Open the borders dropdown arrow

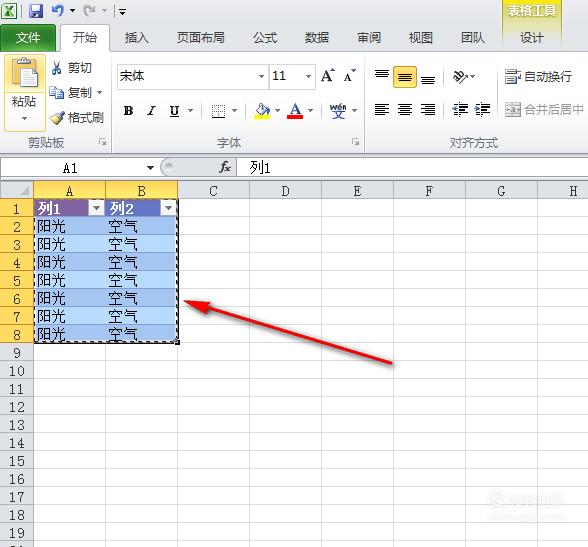point(234,111)
